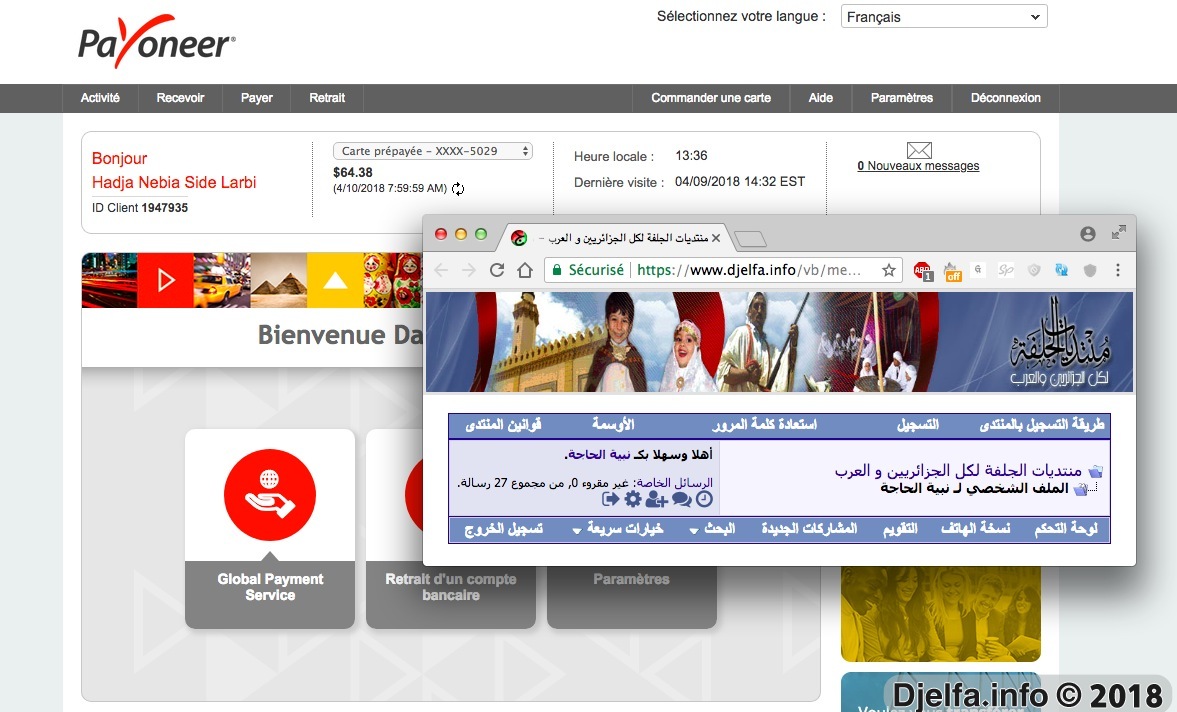Click the منتديات الجلفة لكل الجزائريين breadcrumb link
This screenshot has height=712, width=1177.
(x=958, y=471)
